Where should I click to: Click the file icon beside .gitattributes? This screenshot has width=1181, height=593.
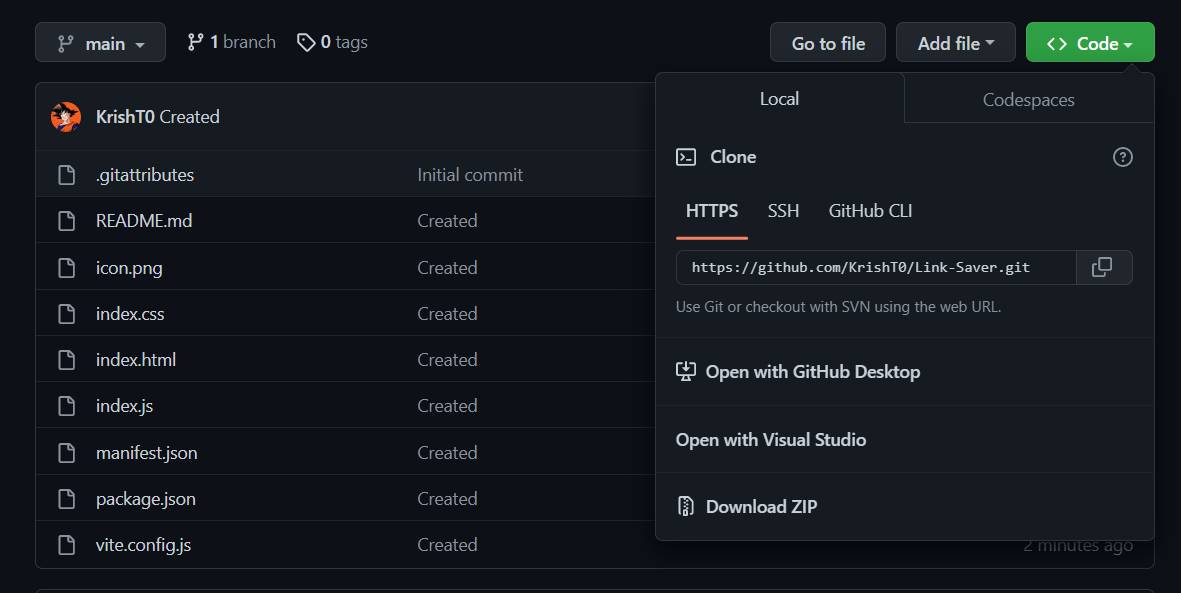[x=66, y=175]
